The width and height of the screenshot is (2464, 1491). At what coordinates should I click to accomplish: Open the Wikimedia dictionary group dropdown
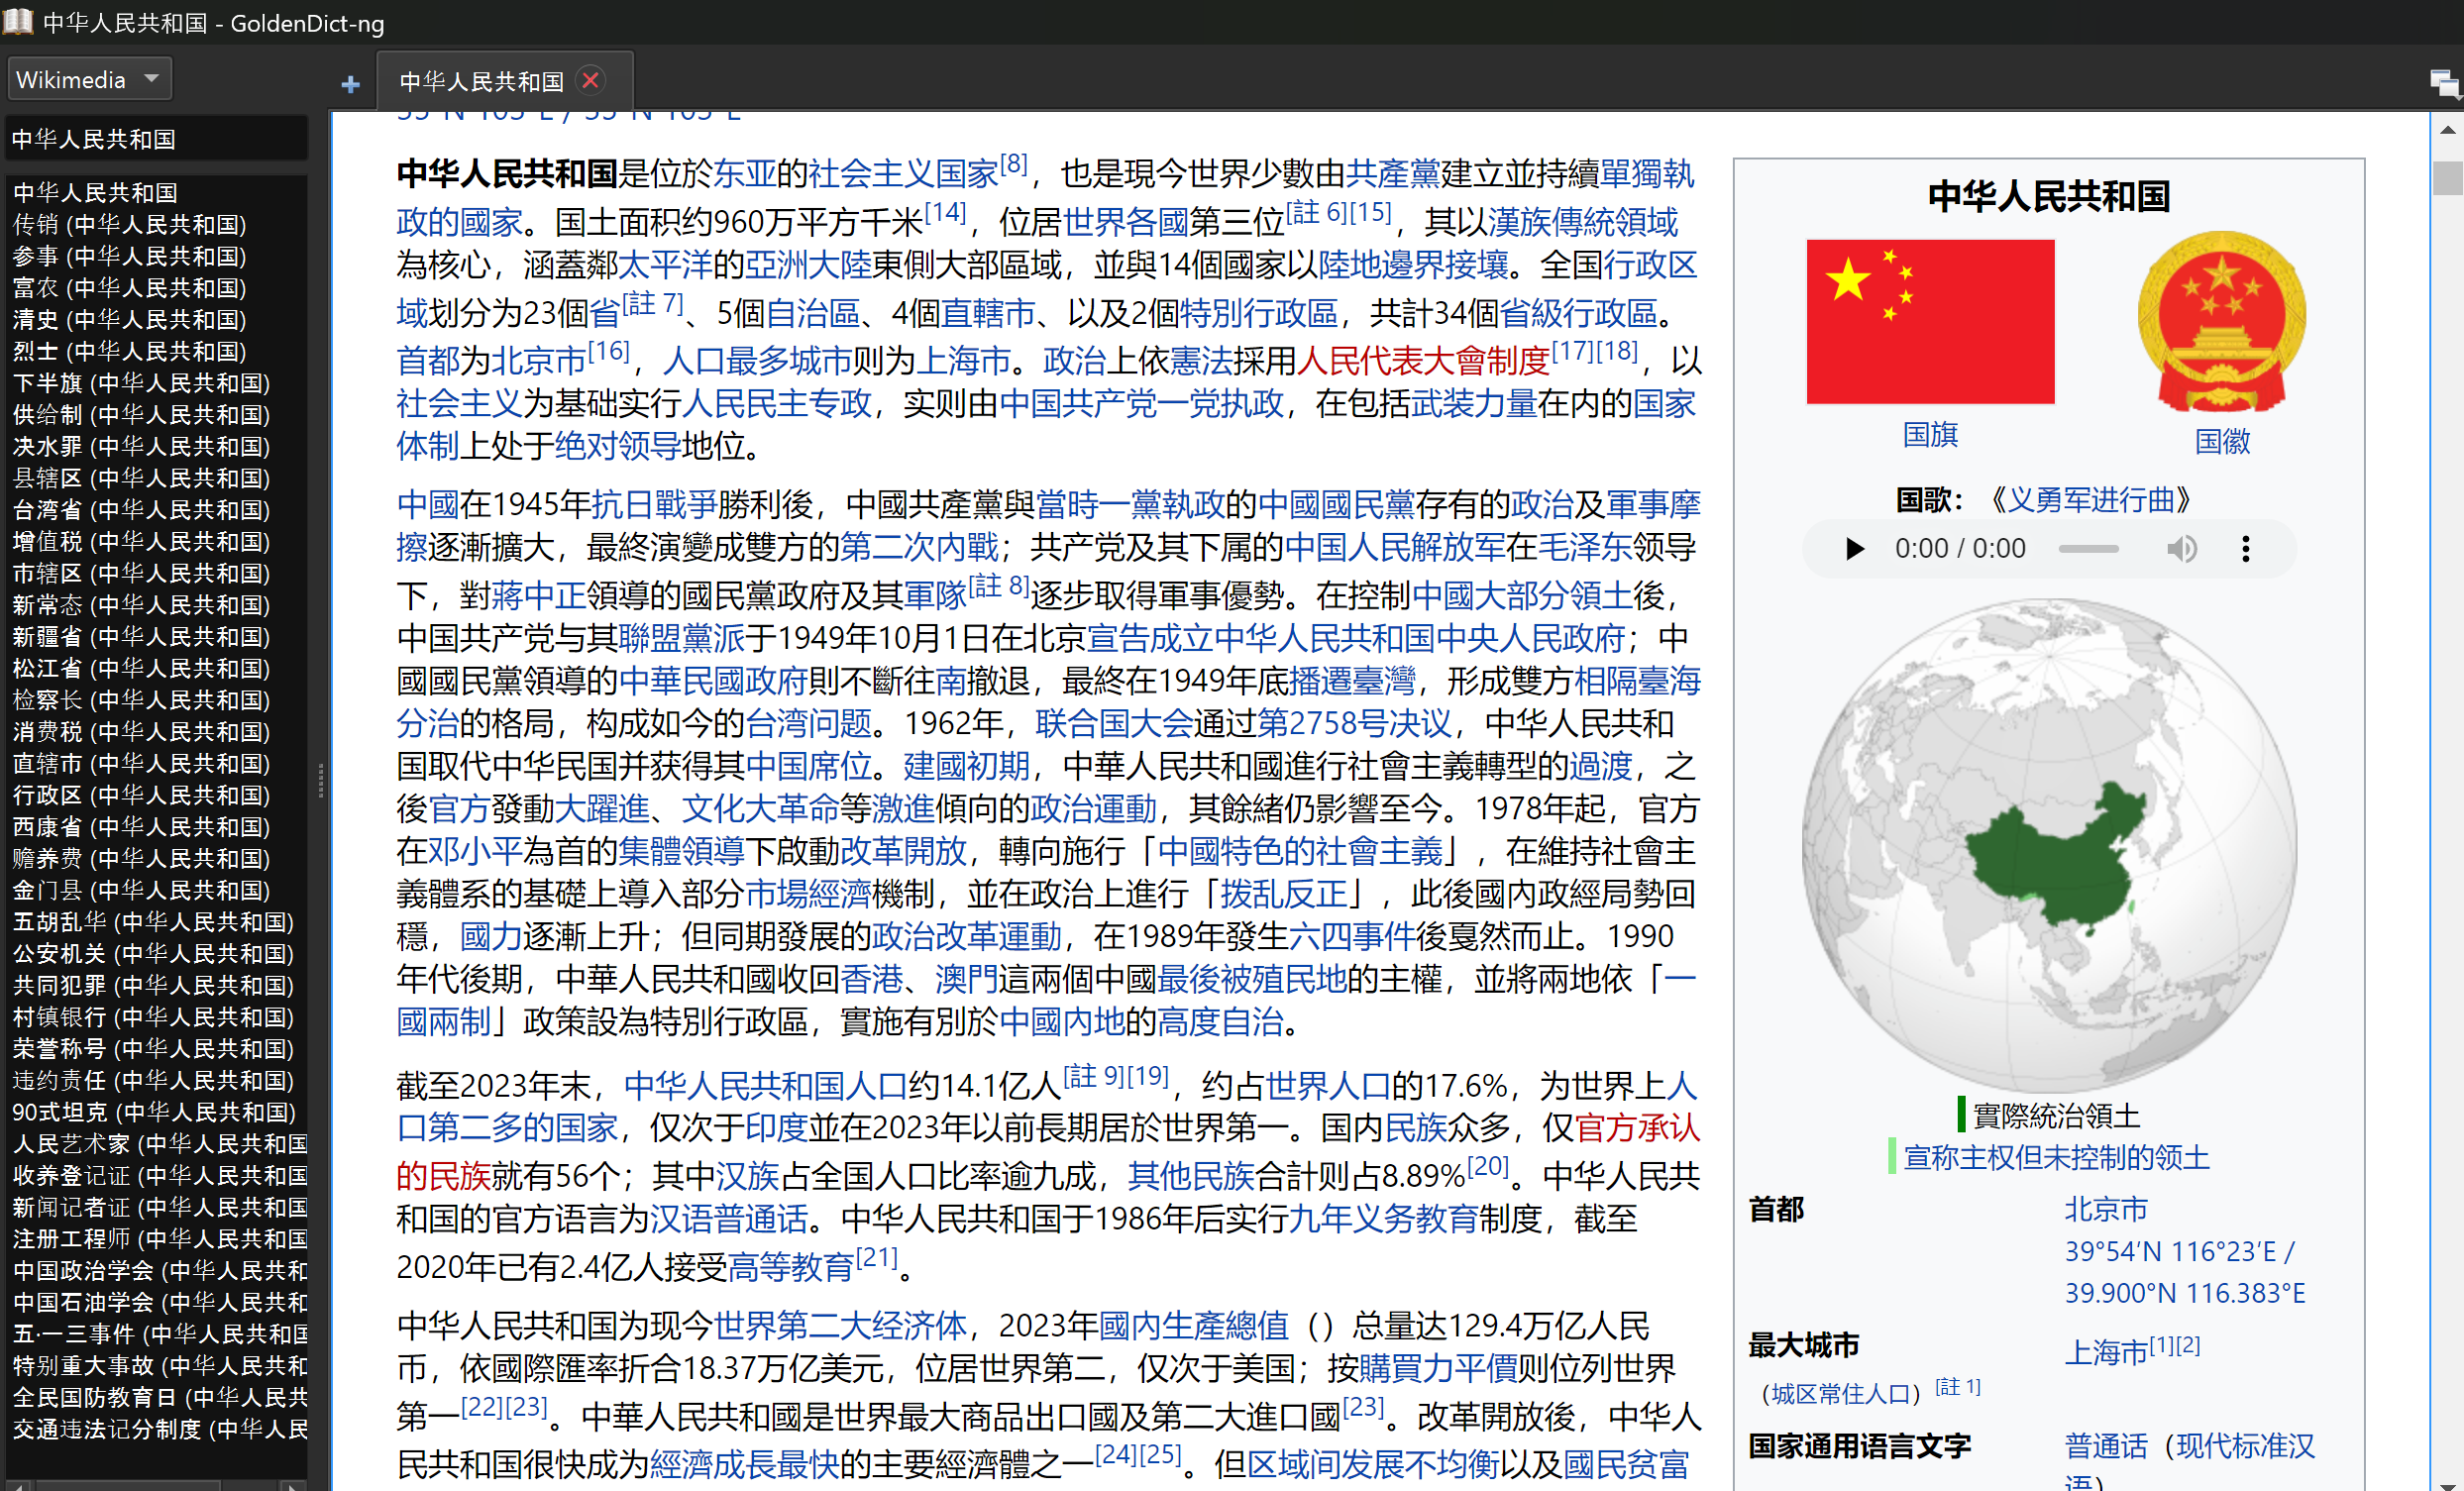[x=90, y=80]
